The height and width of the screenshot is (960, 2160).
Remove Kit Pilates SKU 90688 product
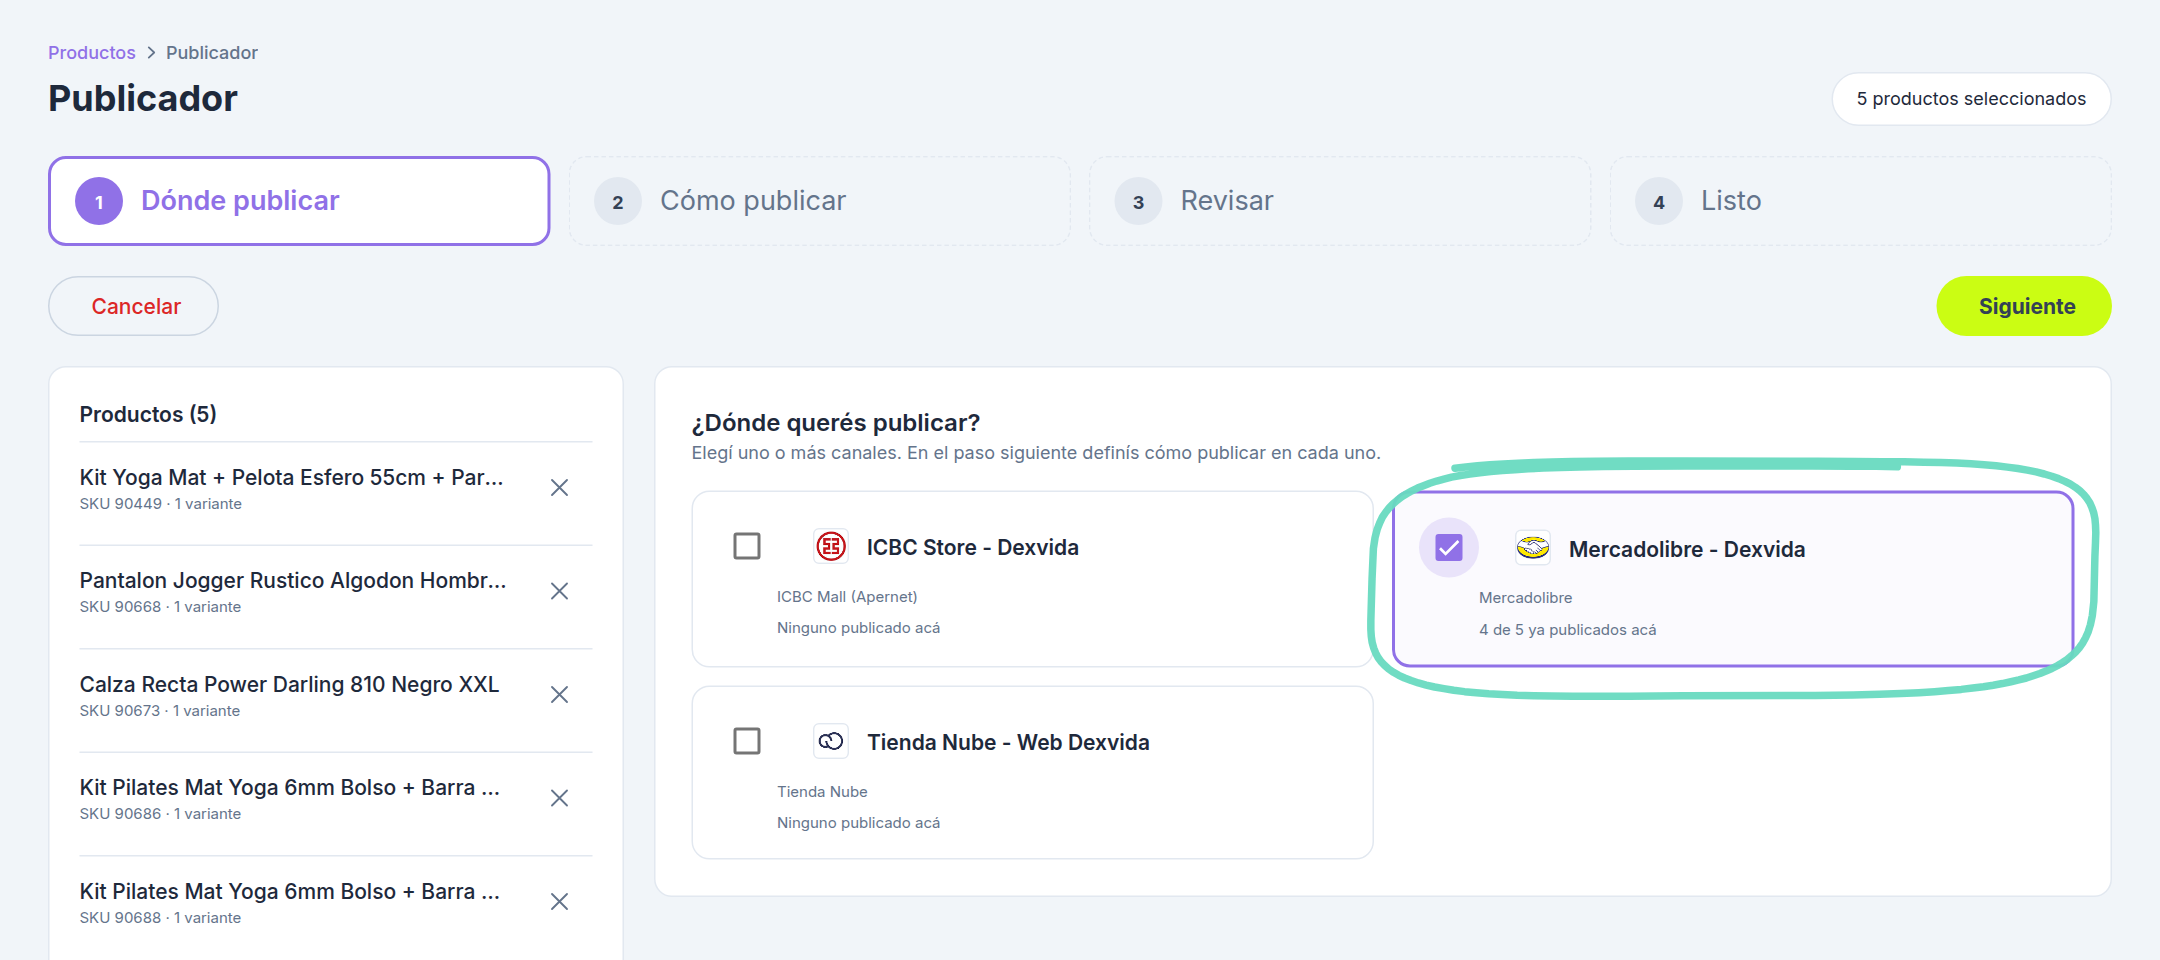[x=559, y=902]
